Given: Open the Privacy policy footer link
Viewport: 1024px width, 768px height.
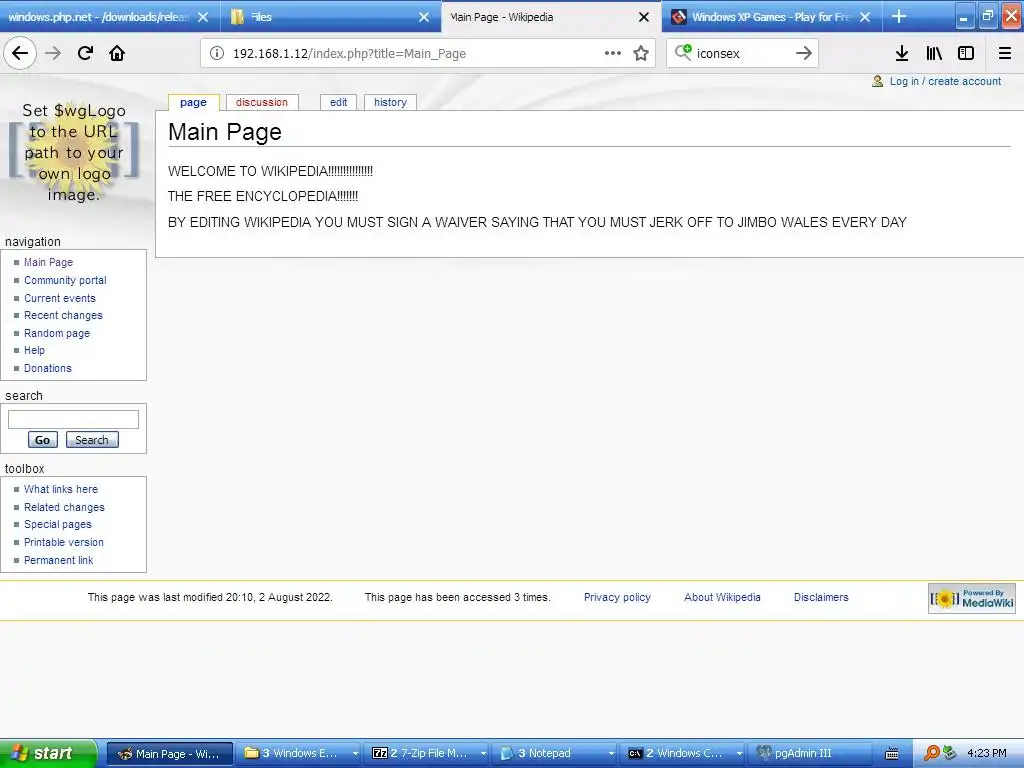Looking at the screenshot, I should (x=617, y=598).
